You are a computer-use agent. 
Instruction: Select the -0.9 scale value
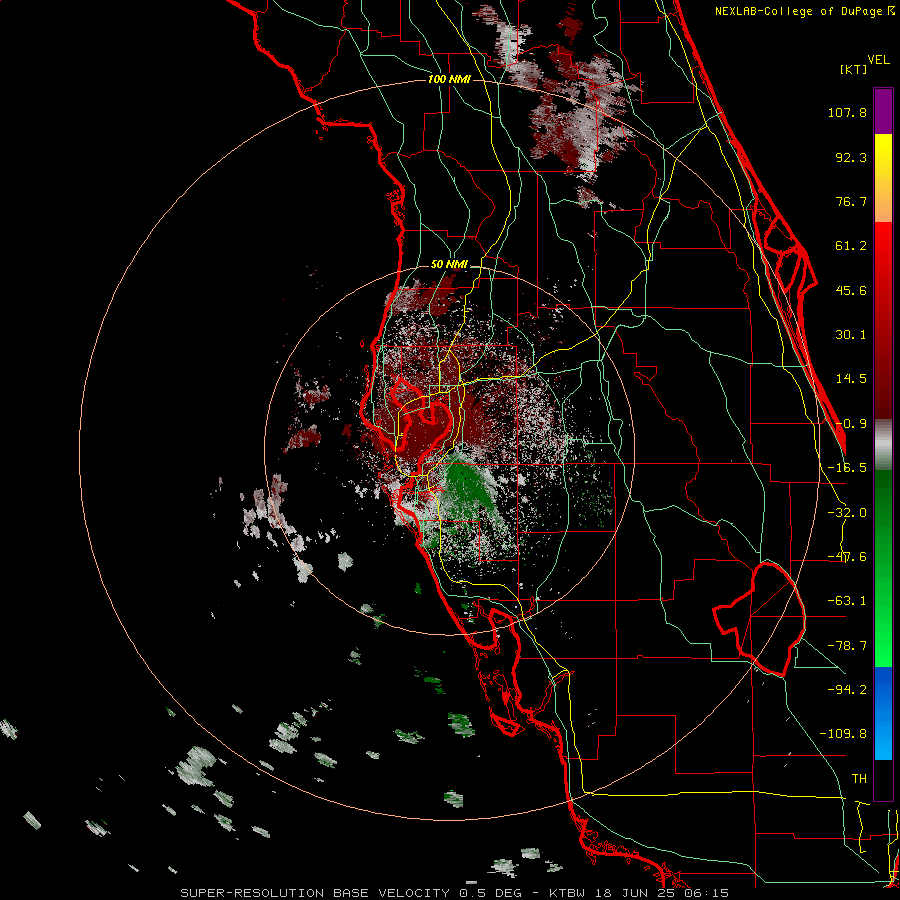(x=851, y=424)
